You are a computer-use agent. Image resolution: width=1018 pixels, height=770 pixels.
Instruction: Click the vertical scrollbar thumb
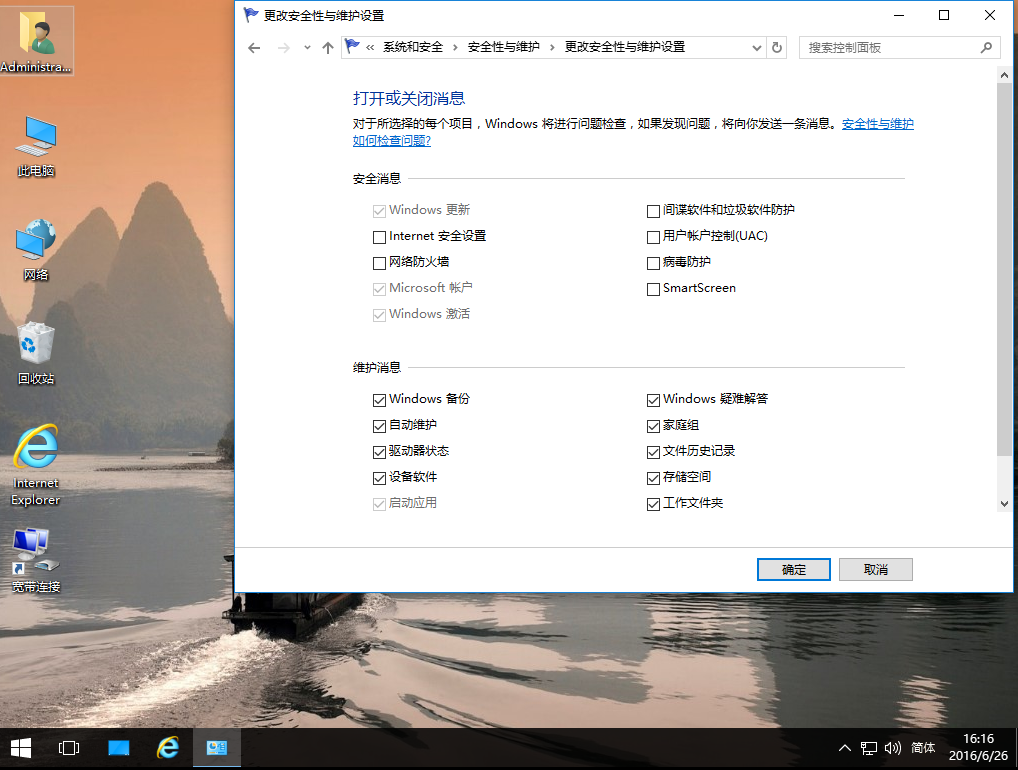[1004, 269]
